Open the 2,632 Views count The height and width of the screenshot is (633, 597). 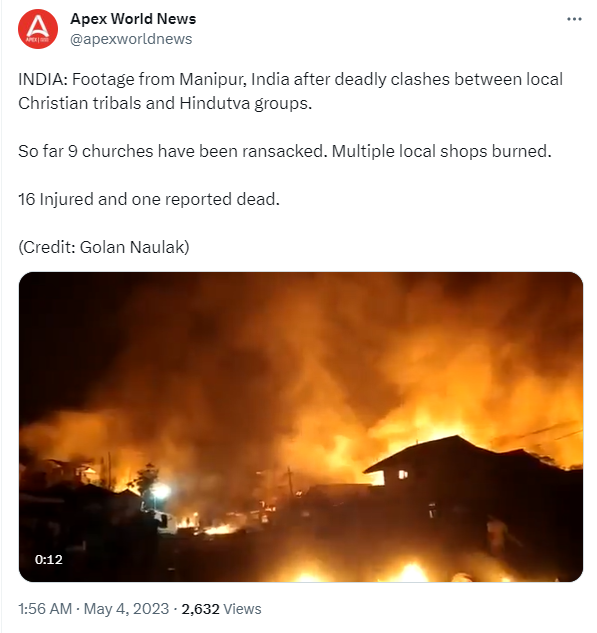(x=221, y=609)
